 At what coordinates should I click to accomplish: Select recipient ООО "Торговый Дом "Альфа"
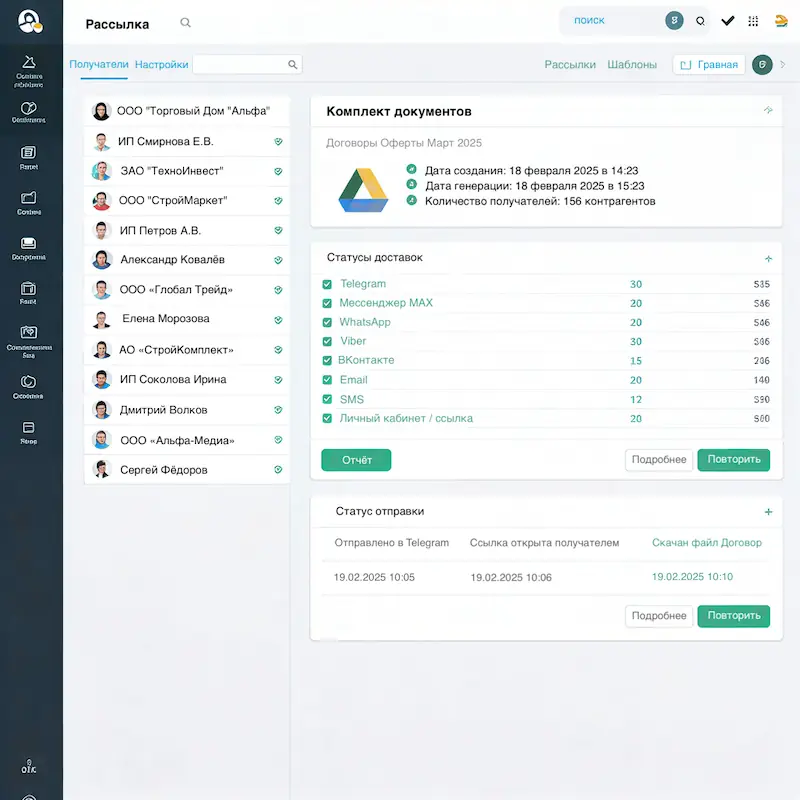tap(187, 111)
